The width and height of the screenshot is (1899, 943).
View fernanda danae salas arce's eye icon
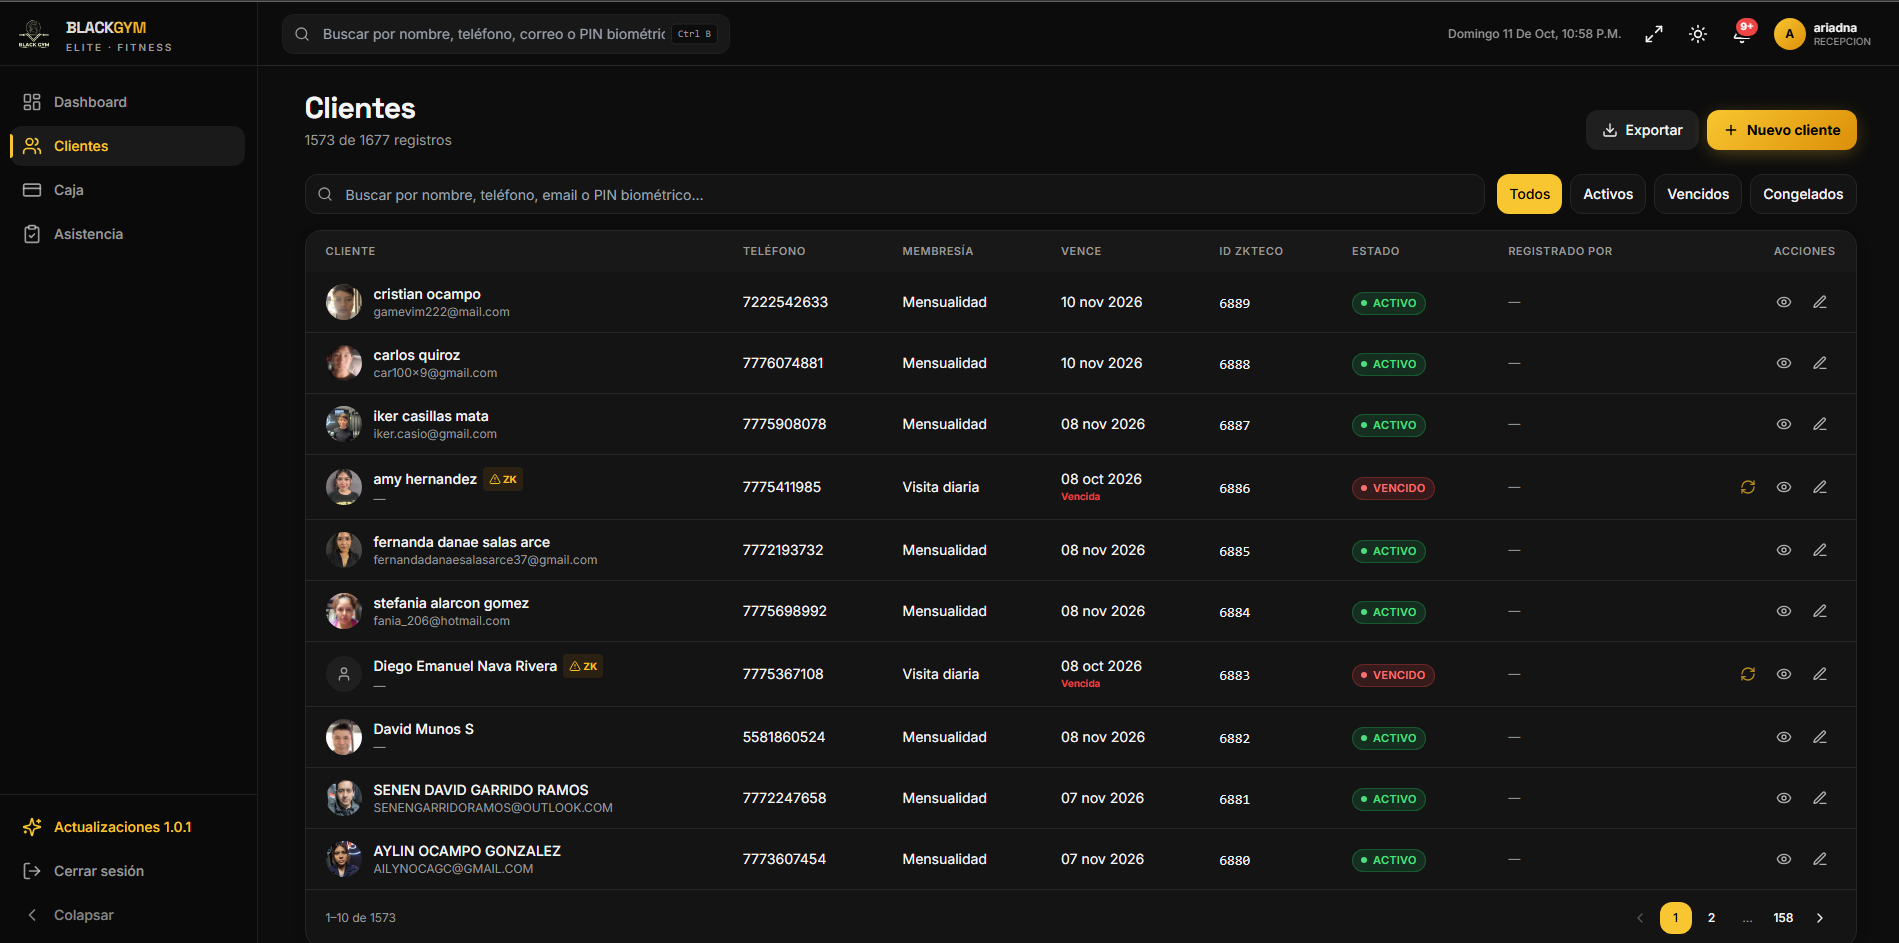1784,550
